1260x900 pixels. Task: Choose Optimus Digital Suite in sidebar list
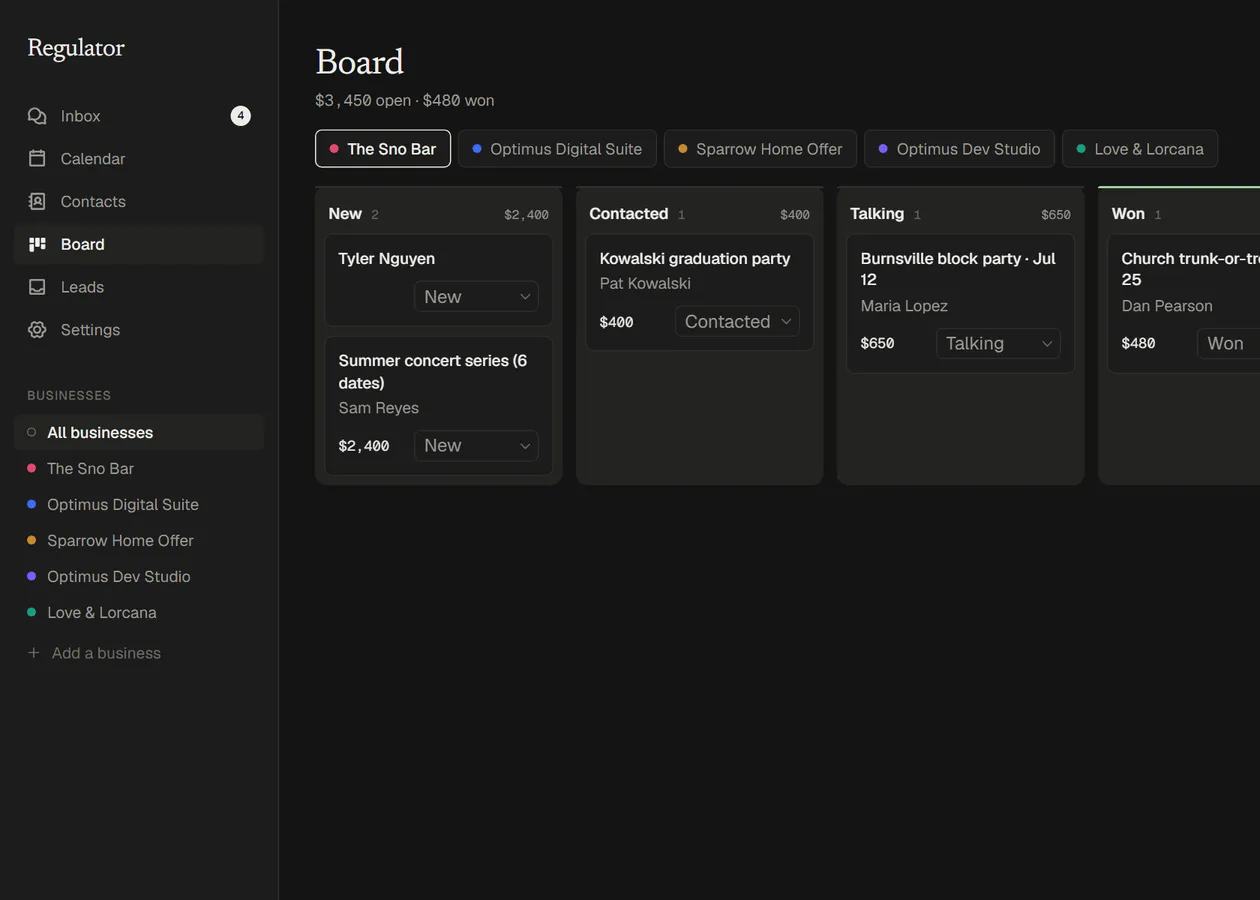(x=139, y=504)
